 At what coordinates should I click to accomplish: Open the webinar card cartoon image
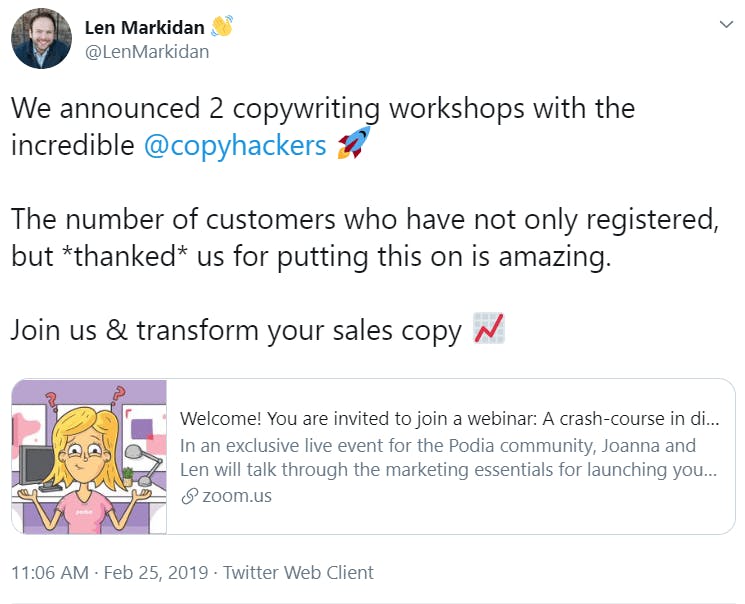click(89, 457)
